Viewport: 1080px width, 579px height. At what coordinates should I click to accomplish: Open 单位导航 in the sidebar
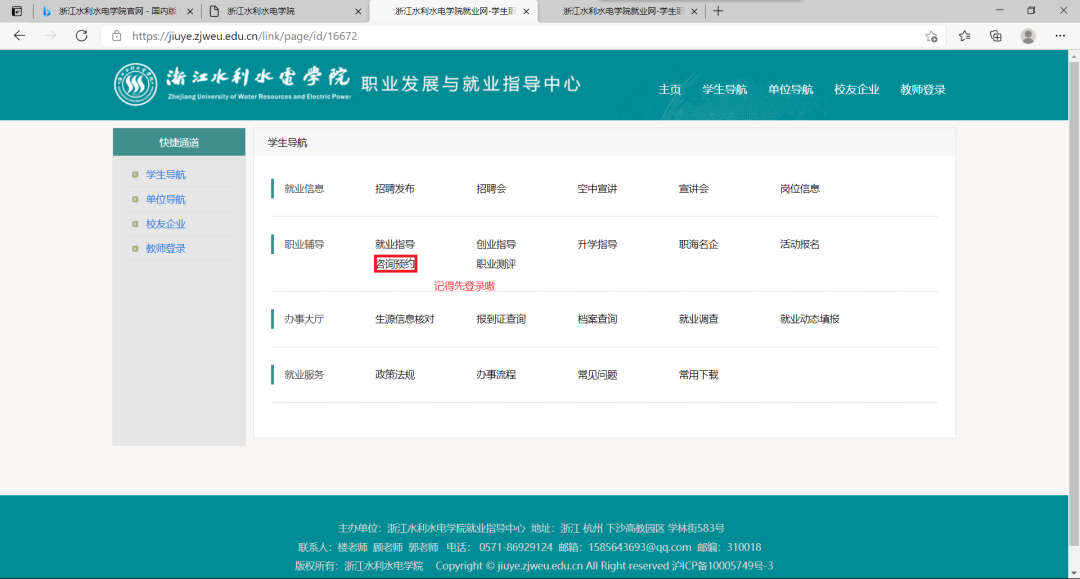[165, 200]
